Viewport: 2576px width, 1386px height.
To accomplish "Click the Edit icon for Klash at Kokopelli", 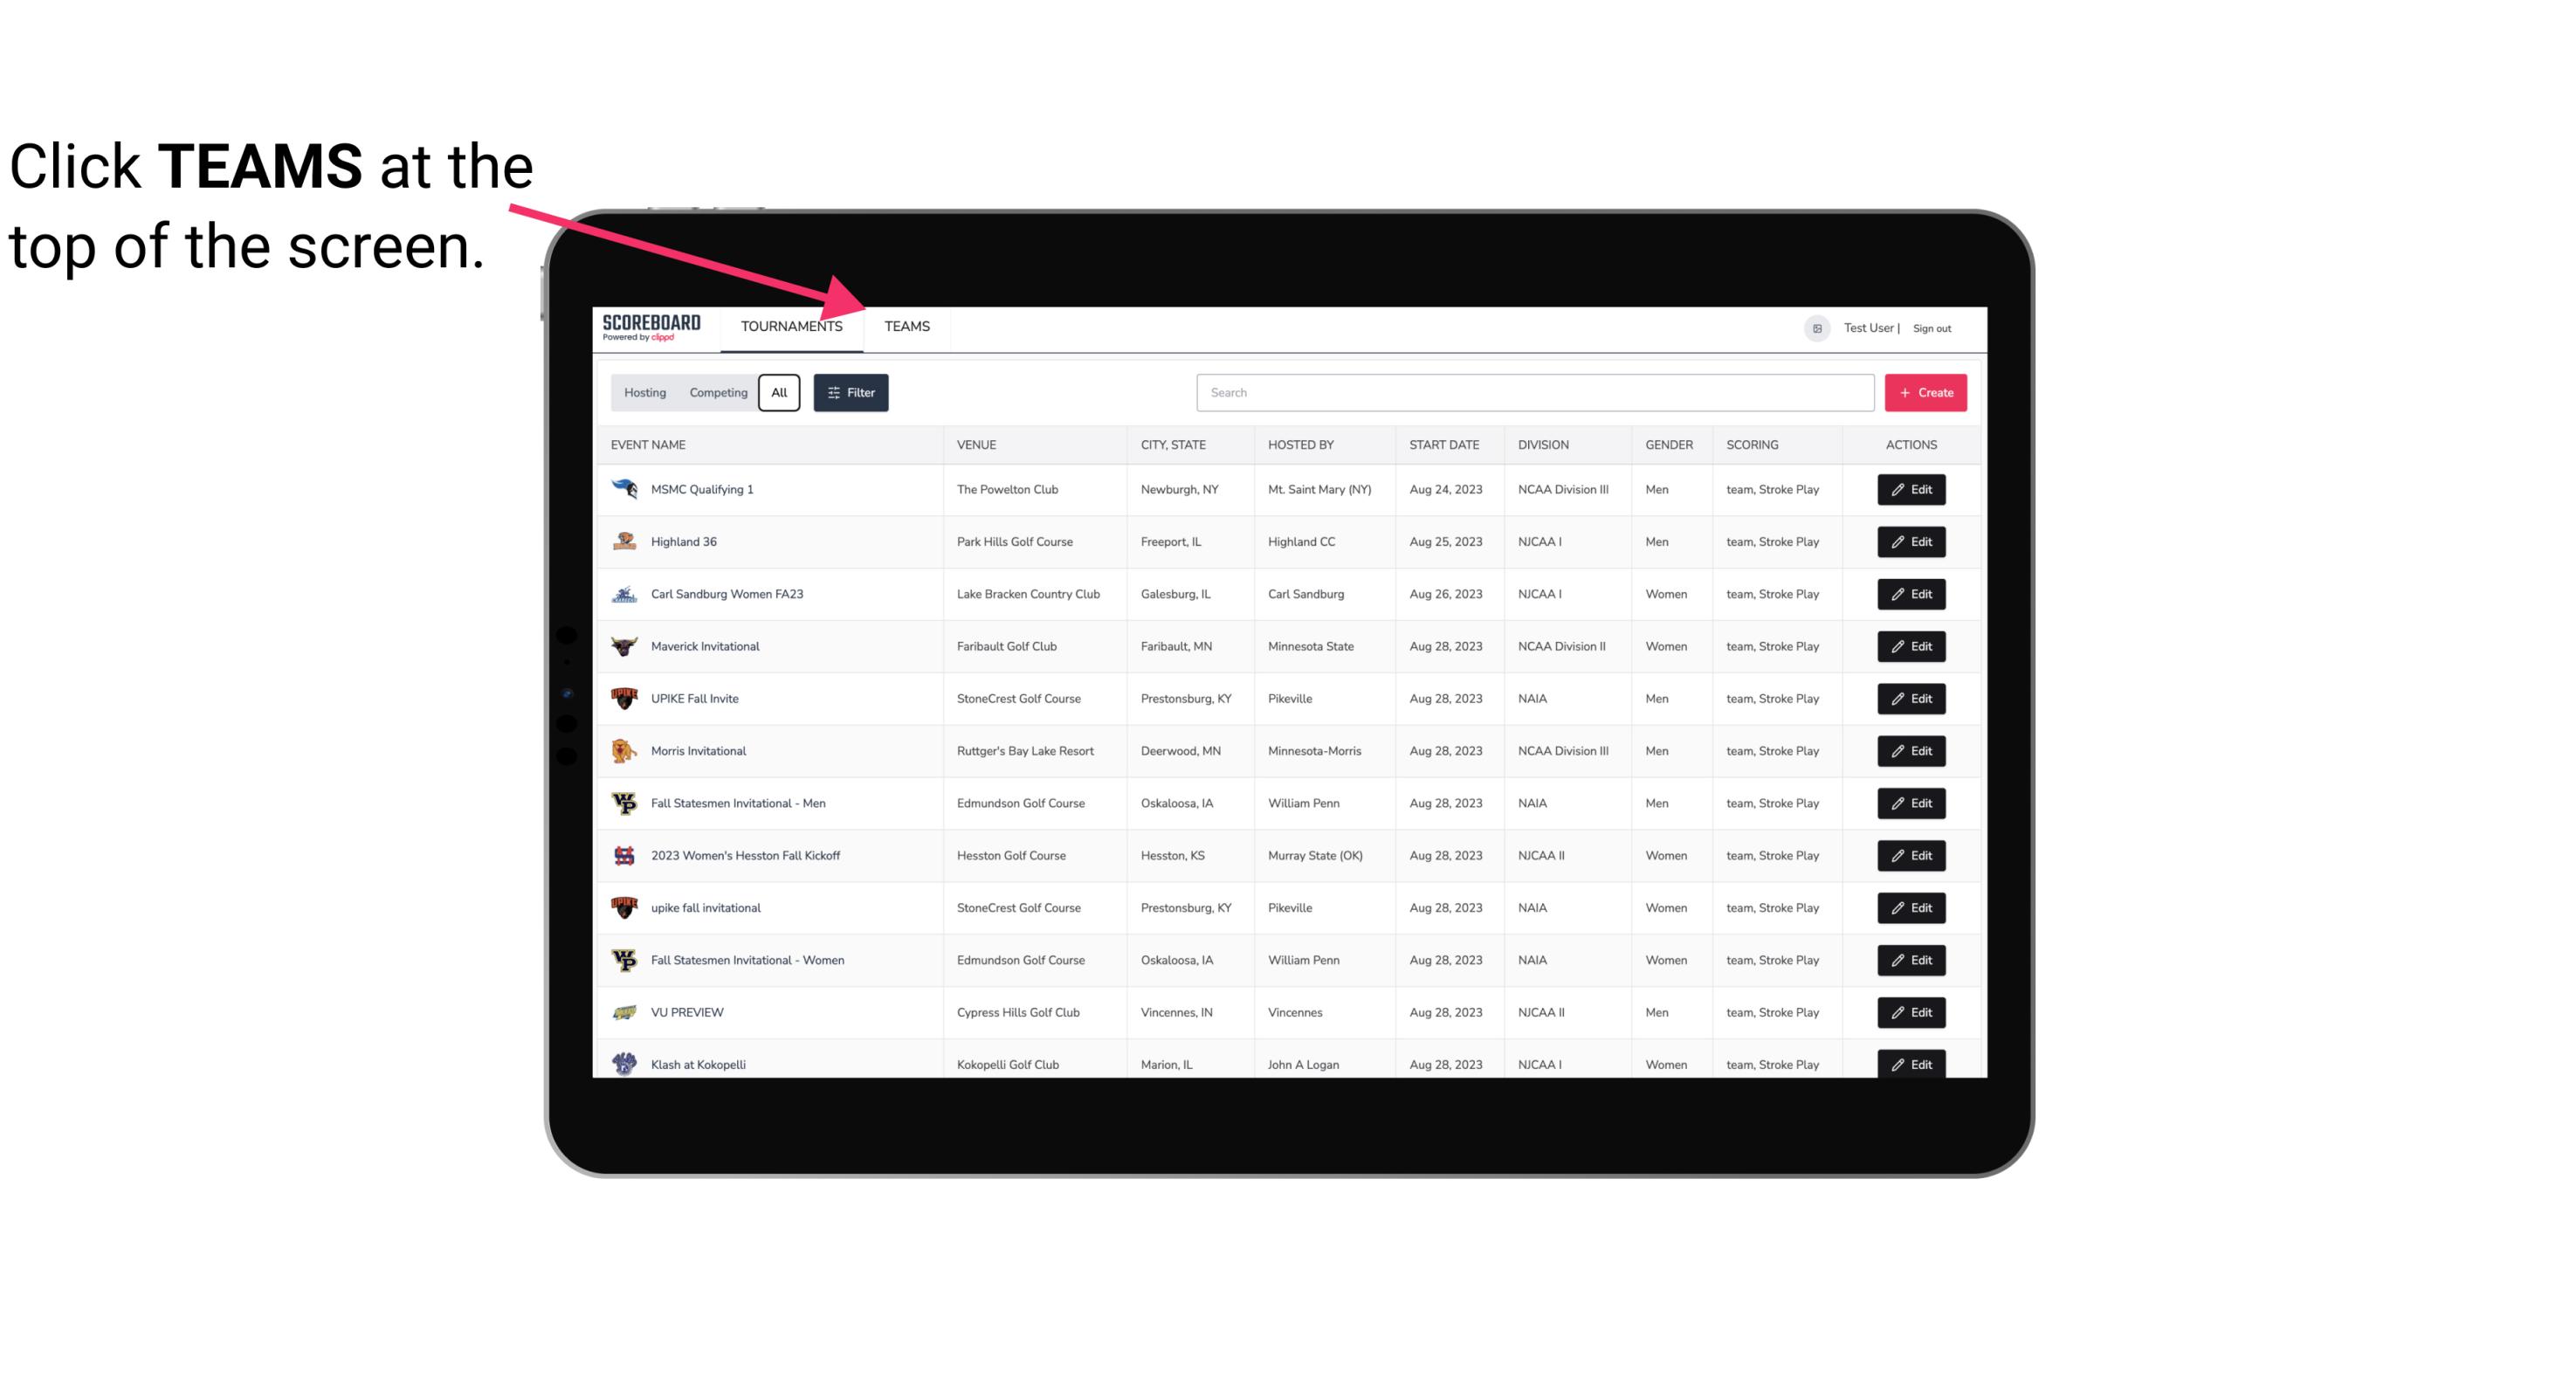I will tap(1912, 1064).
